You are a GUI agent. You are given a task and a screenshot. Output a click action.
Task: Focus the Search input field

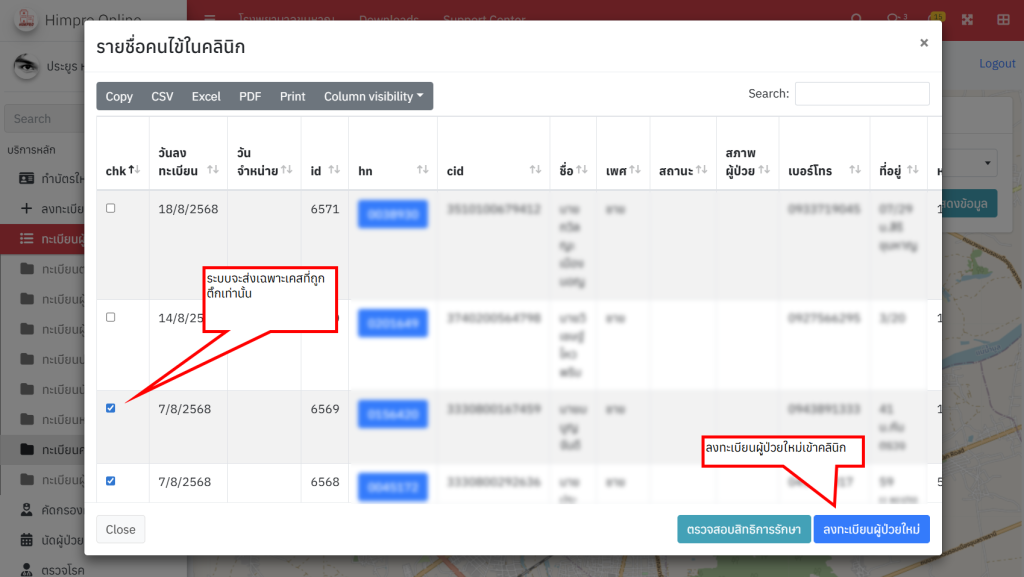pyautogui.click(x=861, y=93)
